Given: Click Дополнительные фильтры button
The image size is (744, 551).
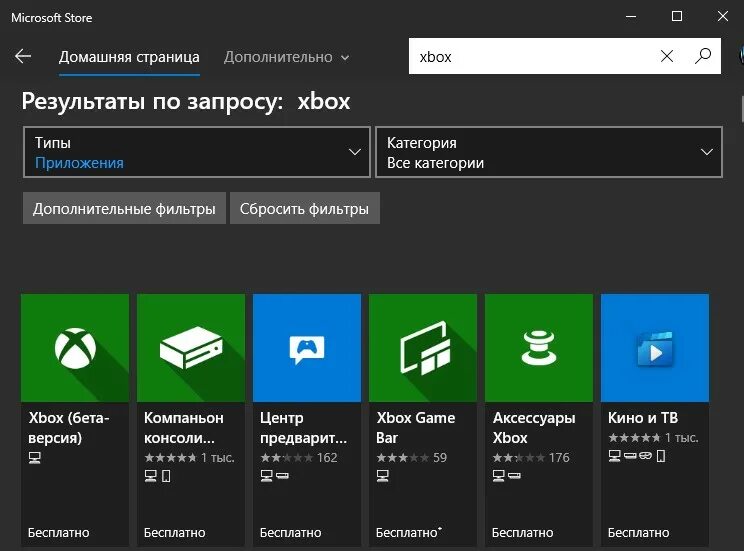Looking at the screenshot, I should click(124, 208).
